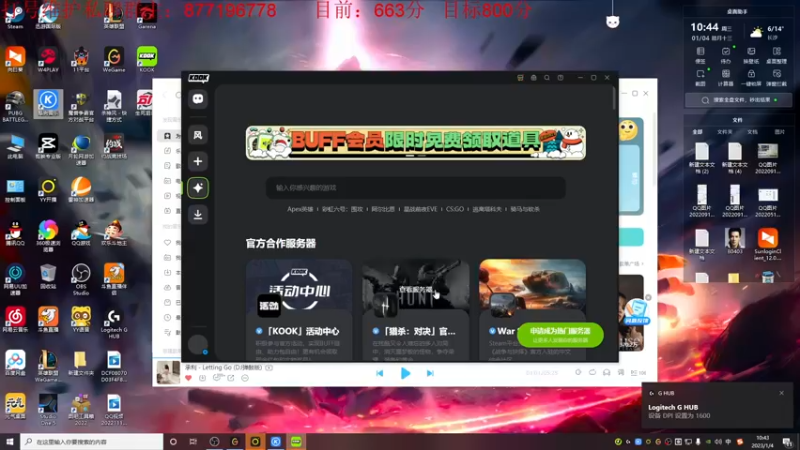
Task: Download the current song in music player
Action: coord(203,378)
